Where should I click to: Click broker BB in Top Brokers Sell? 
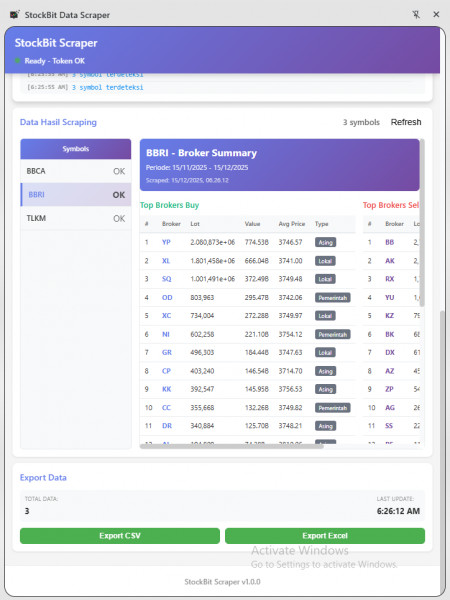click(x=390, y=242)
